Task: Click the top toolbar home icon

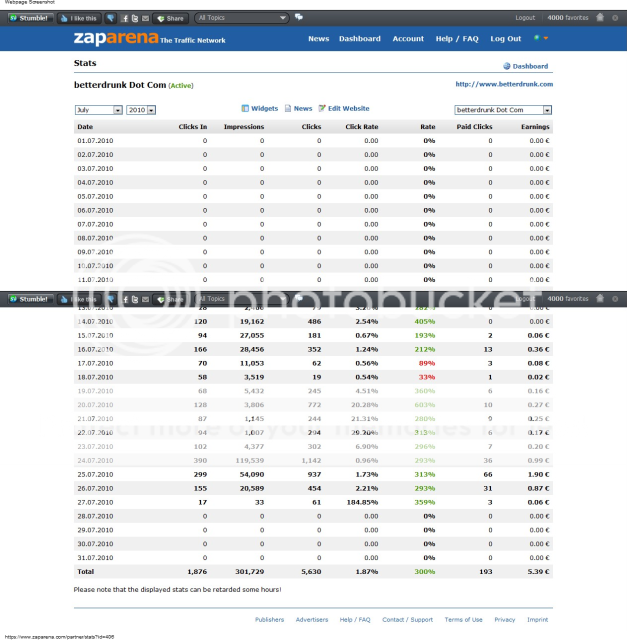Action: pos(600,18)
